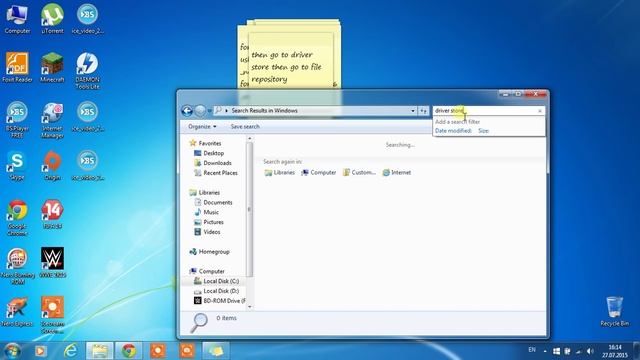Open Documents library

[x=213, y=202]
